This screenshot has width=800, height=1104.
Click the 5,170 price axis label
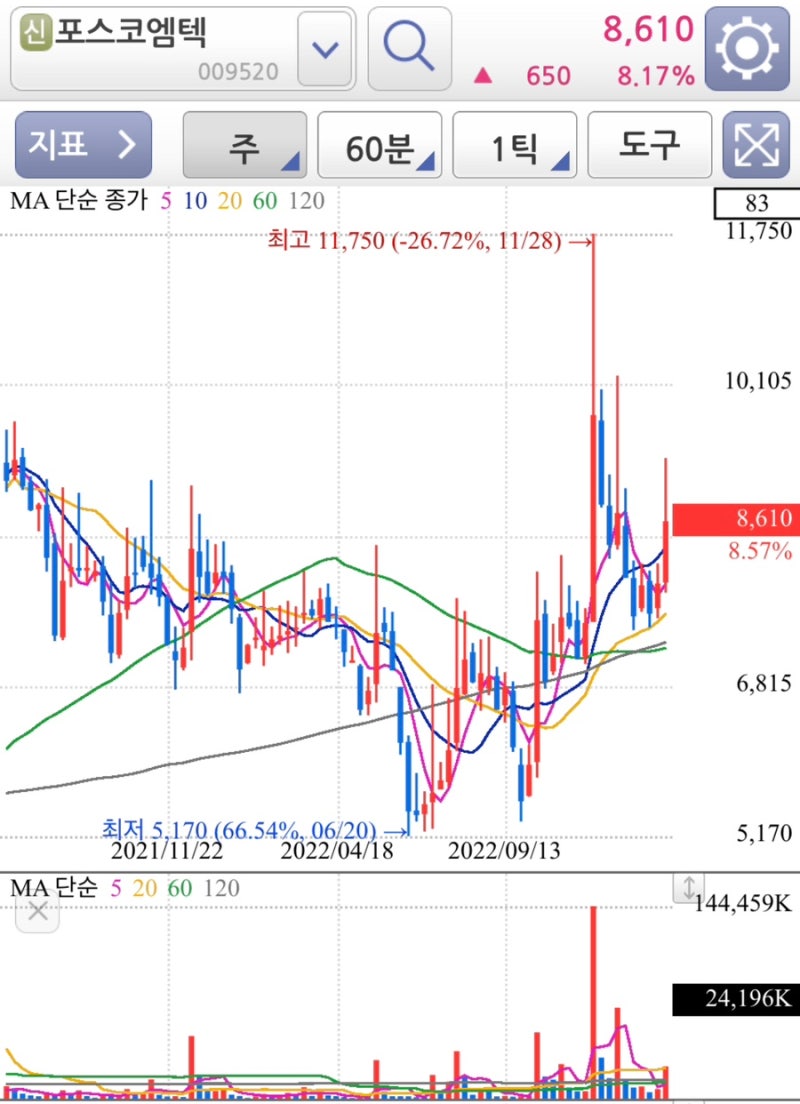point(764,834)
